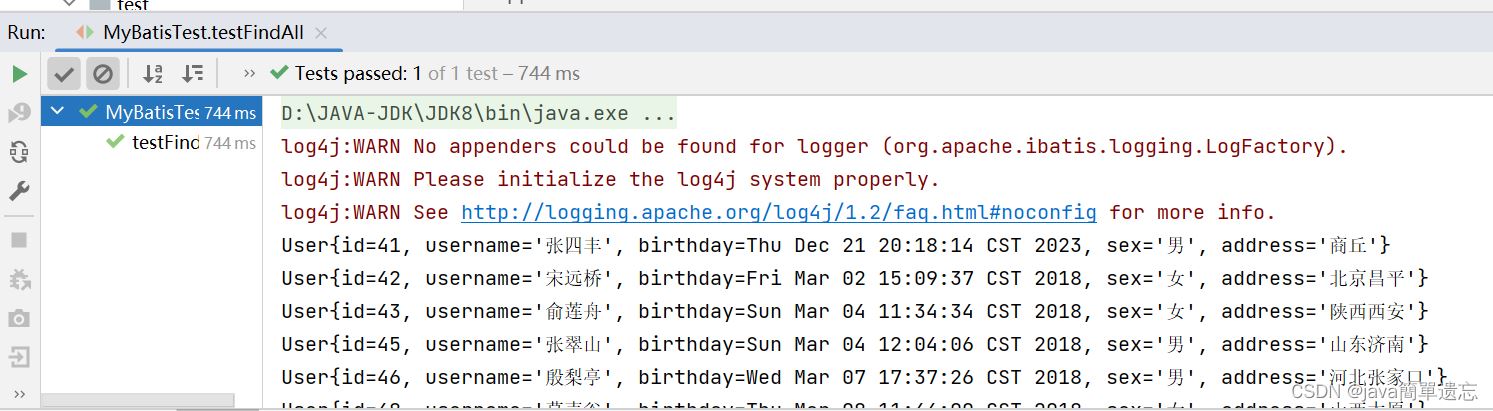Close the MyBatisTest.testFindAll tab
Viewport: 1493px width, 411px height.
point(321,33)
